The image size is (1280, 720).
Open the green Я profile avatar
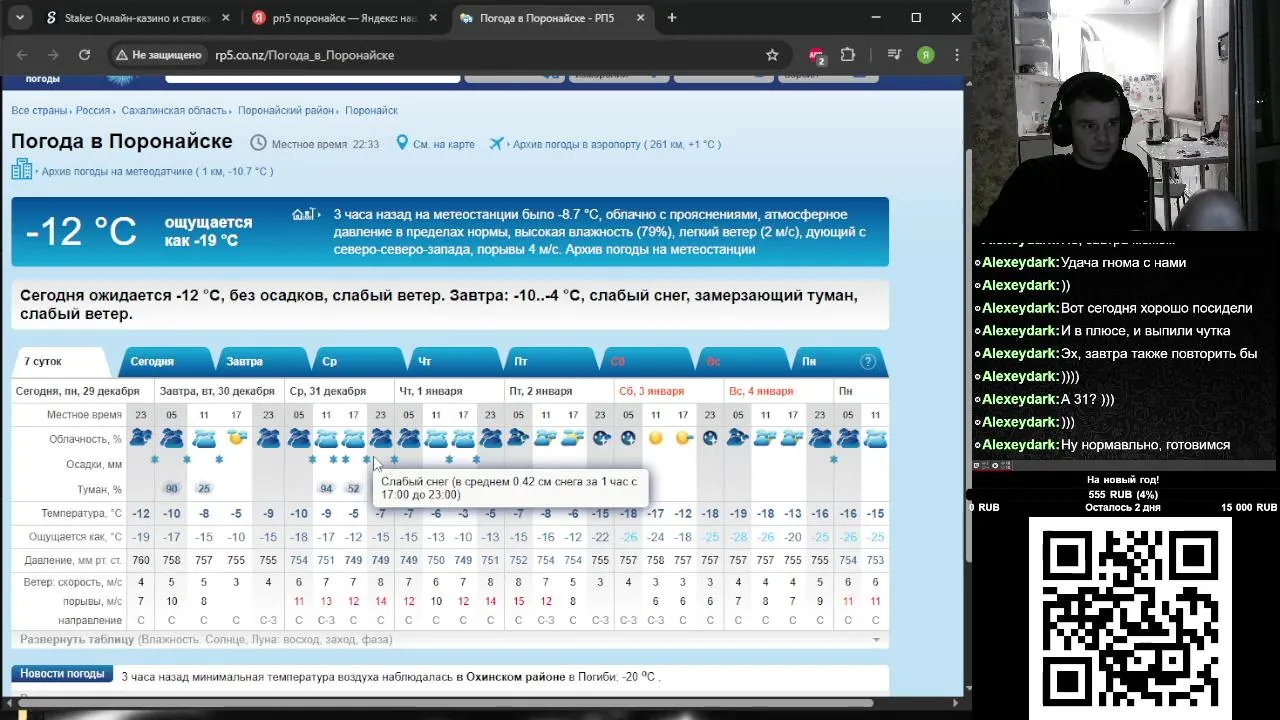[x=926, y=55]
